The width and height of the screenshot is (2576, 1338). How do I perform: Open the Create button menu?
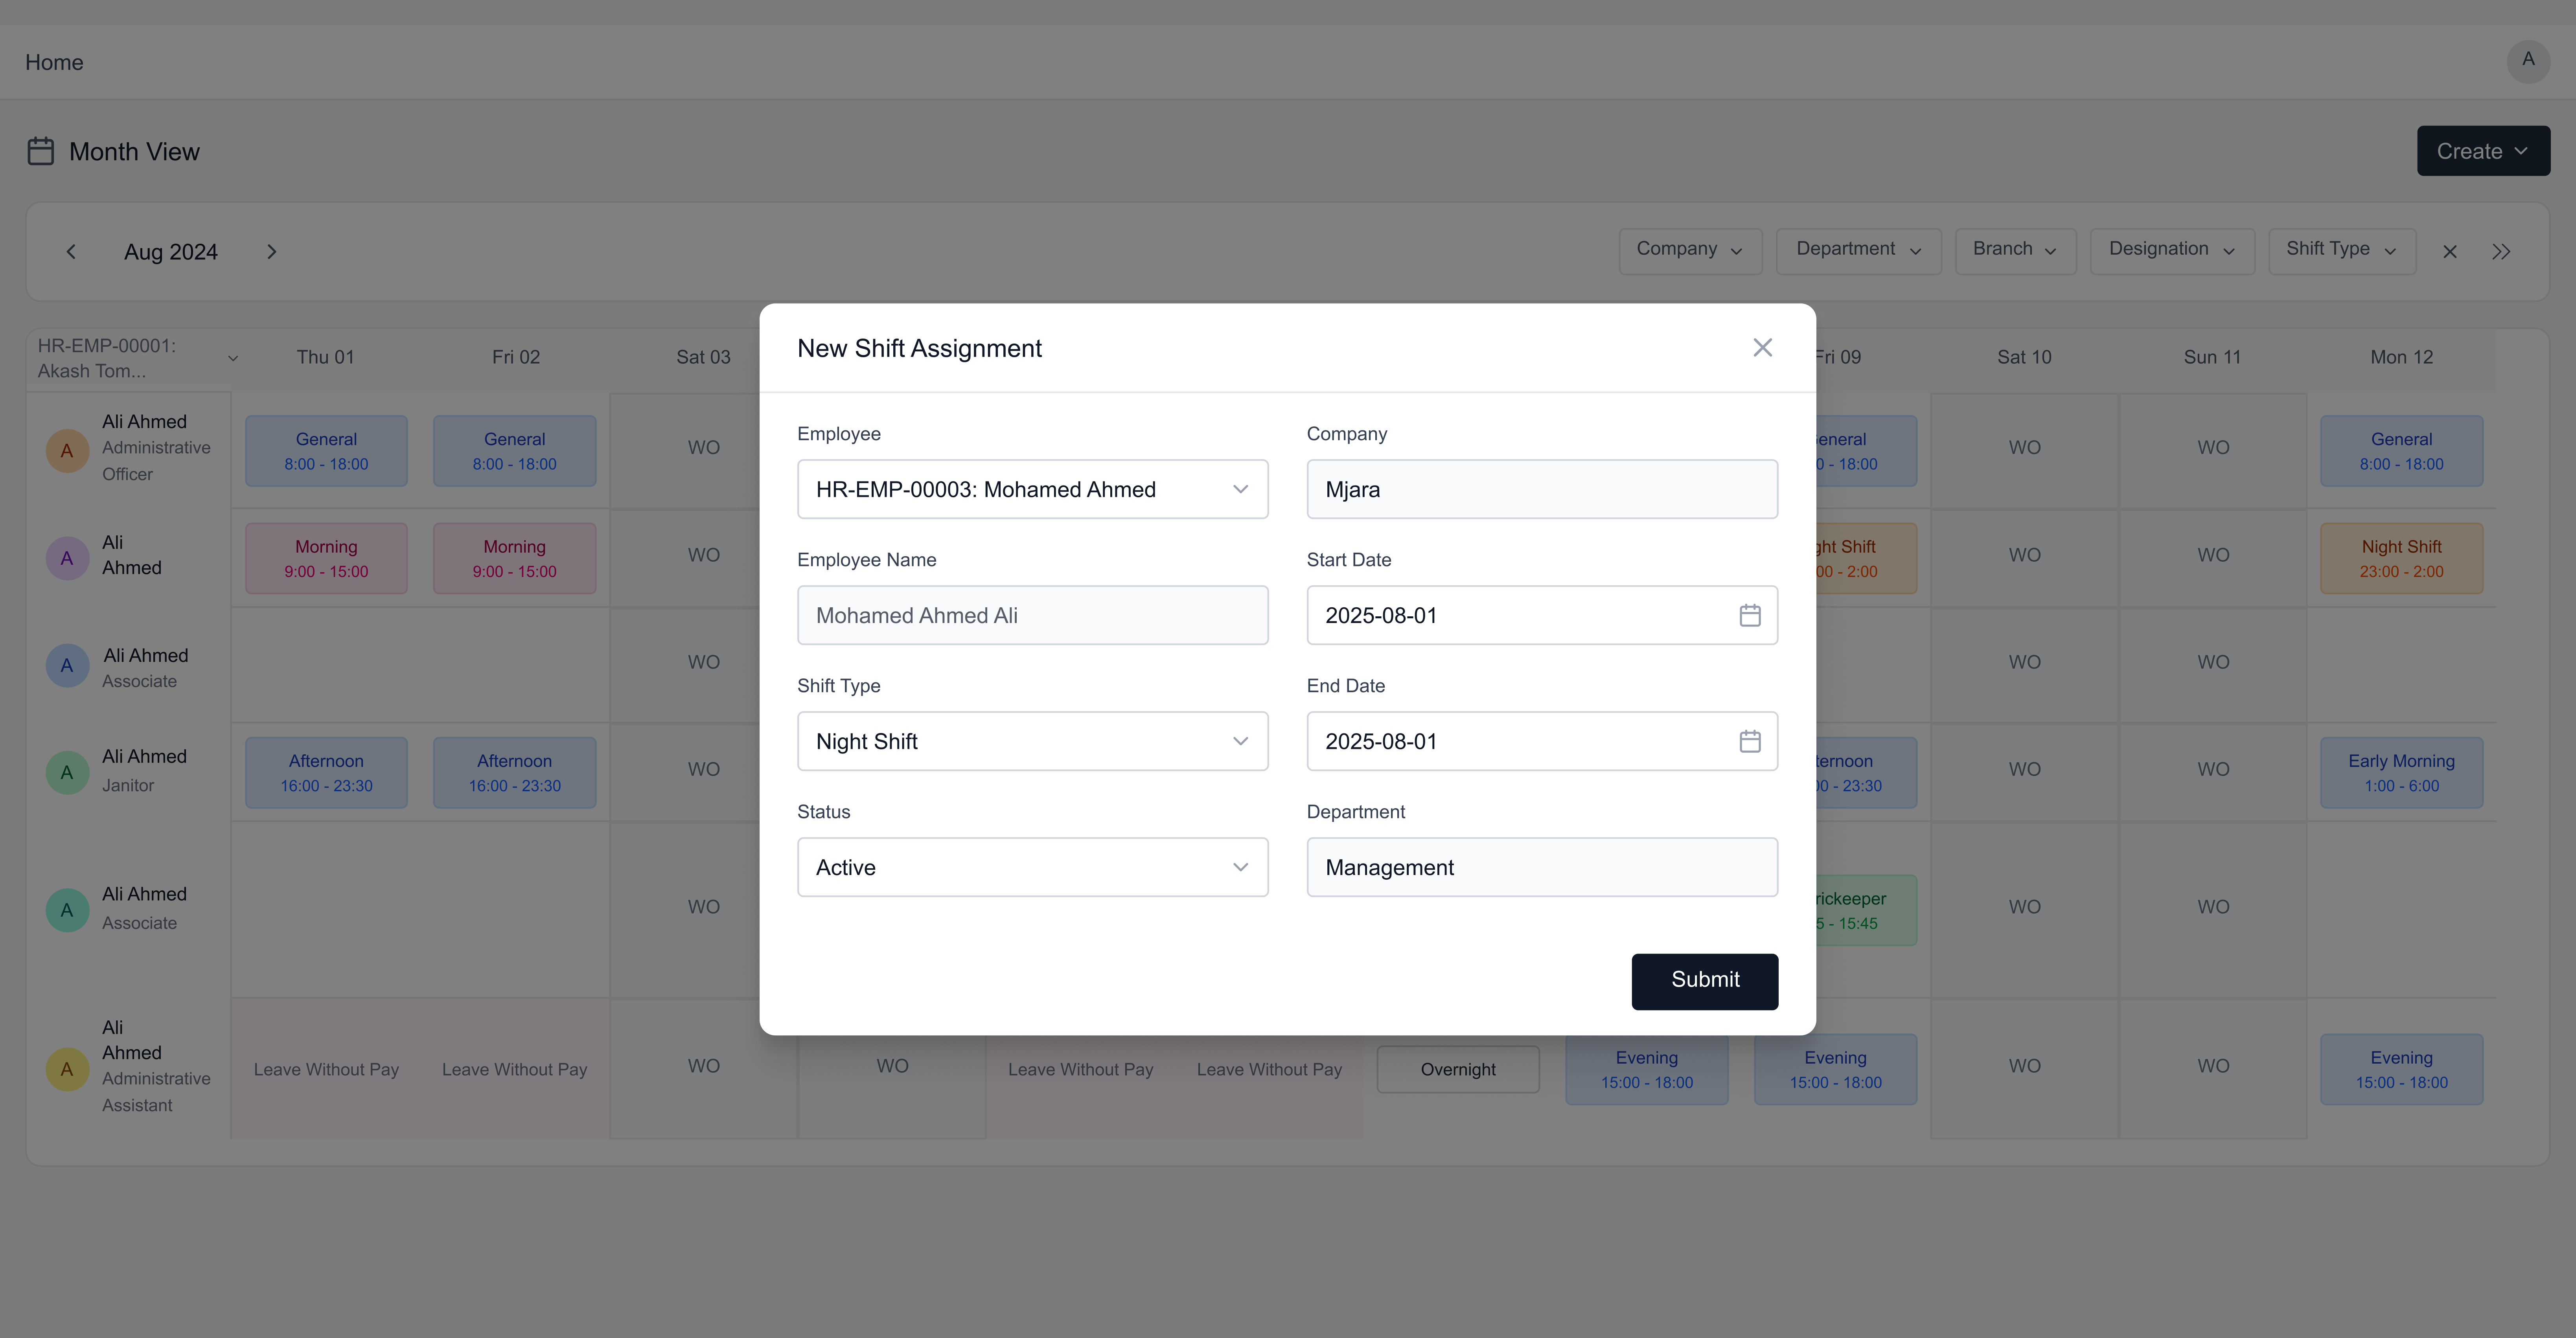2482,151
